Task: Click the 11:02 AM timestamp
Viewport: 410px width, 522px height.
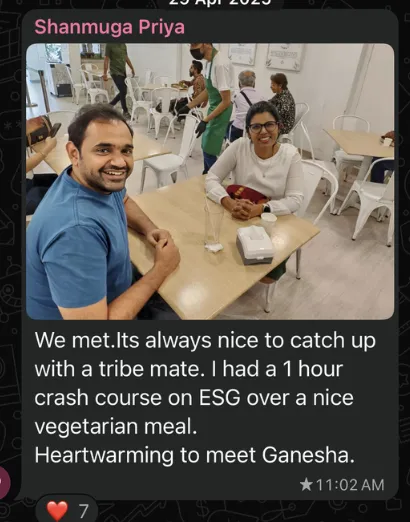Action: (350, 485)
